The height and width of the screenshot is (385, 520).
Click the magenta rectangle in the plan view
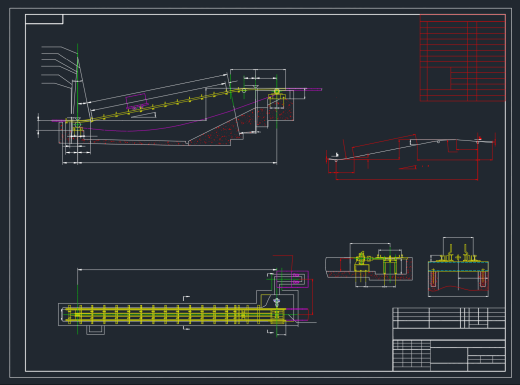[292, 279]
